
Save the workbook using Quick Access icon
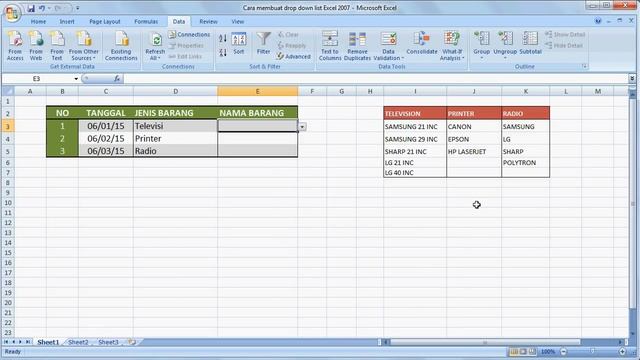(x=31, y=8)
